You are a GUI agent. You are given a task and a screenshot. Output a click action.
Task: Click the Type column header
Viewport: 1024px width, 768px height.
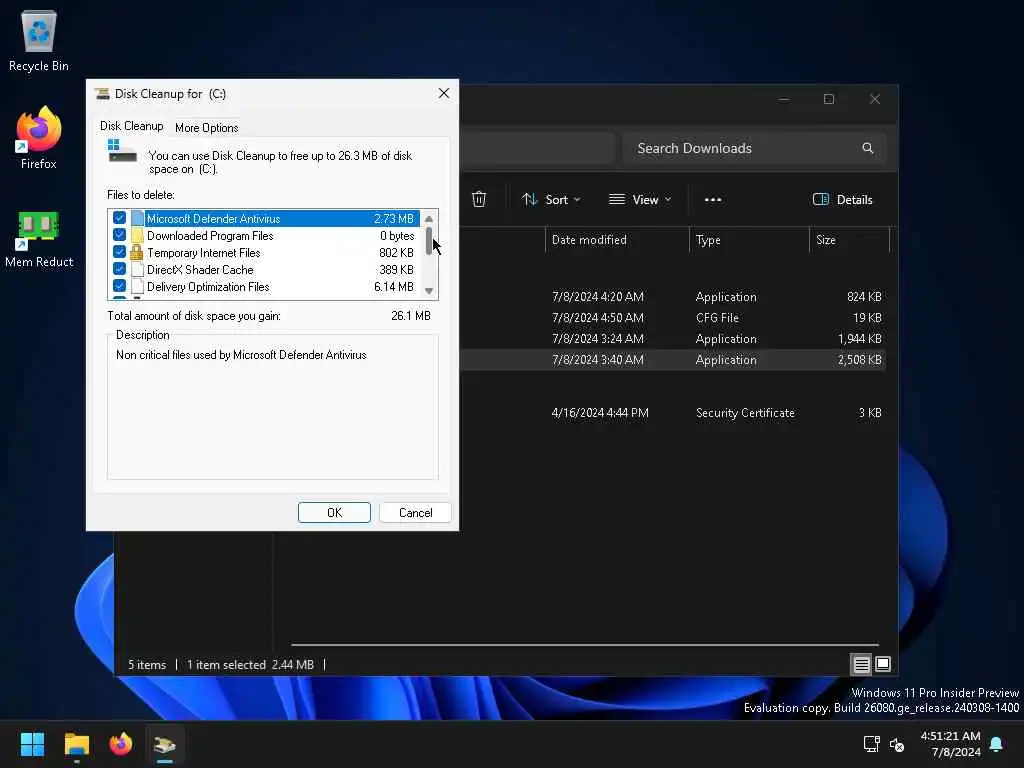[749, 240]
